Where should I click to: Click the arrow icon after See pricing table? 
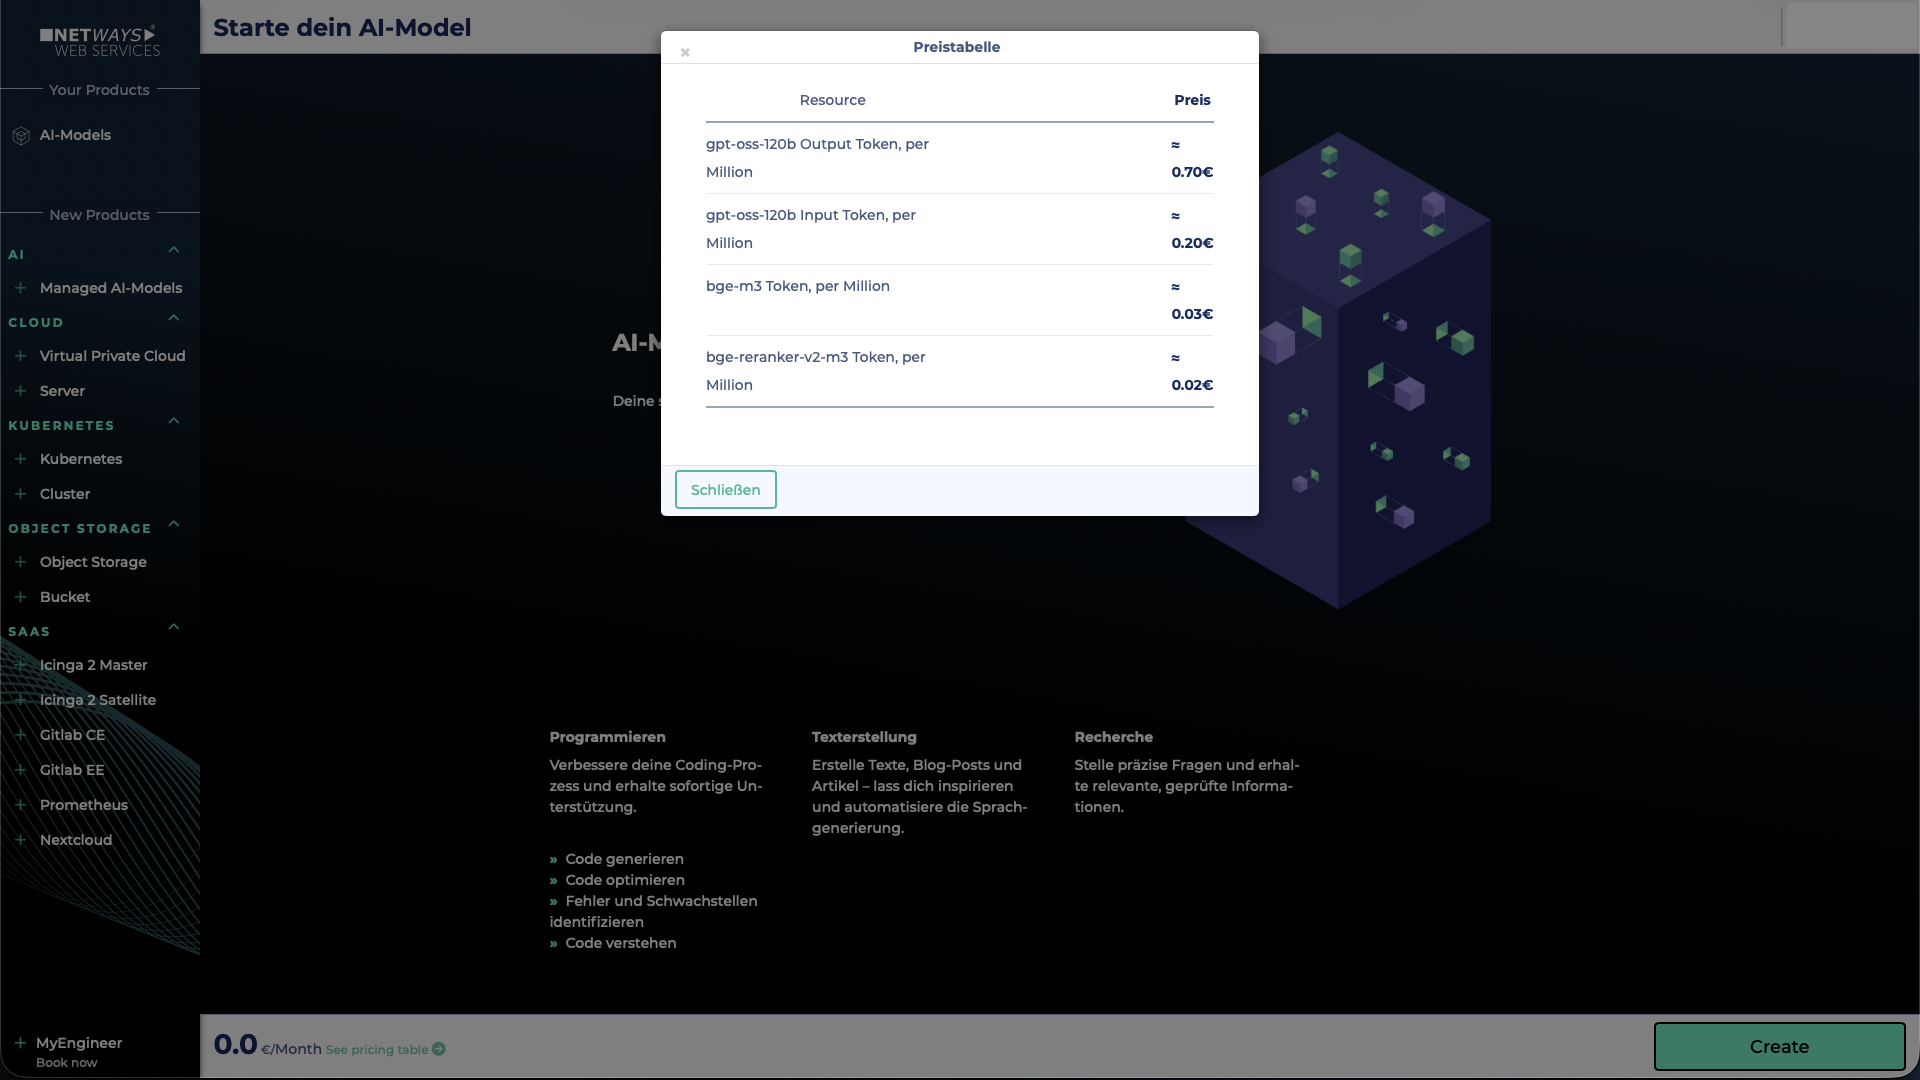438,1049
